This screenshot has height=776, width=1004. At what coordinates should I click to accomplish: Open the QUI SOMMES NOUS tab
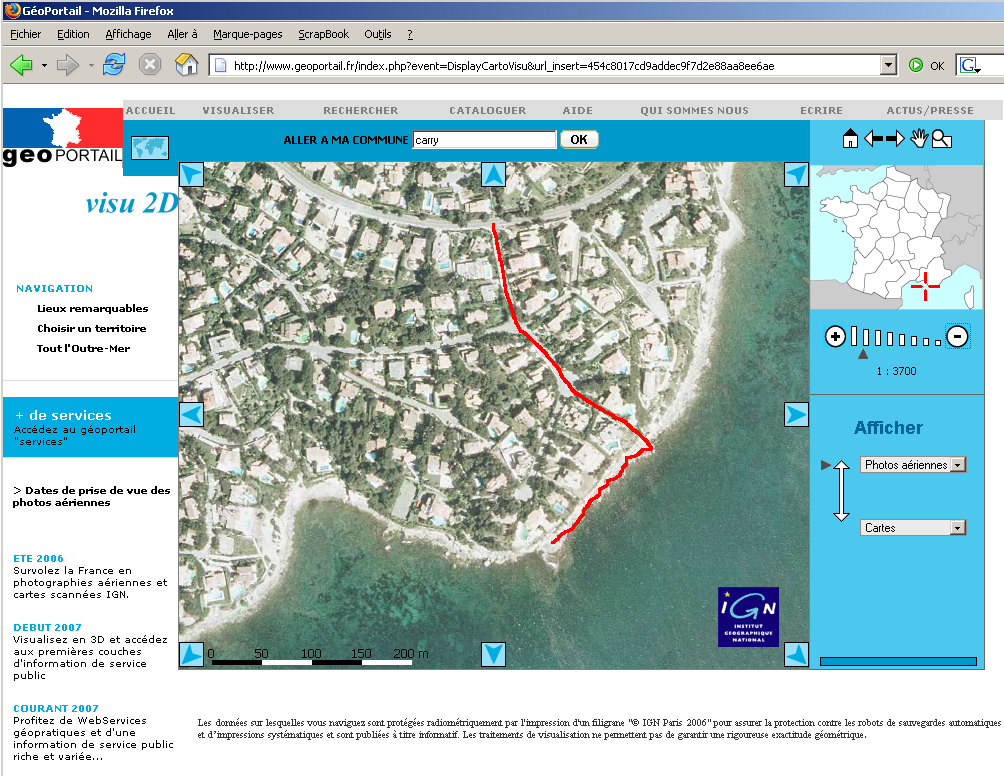pyautogui.click(x=694, y=110)
